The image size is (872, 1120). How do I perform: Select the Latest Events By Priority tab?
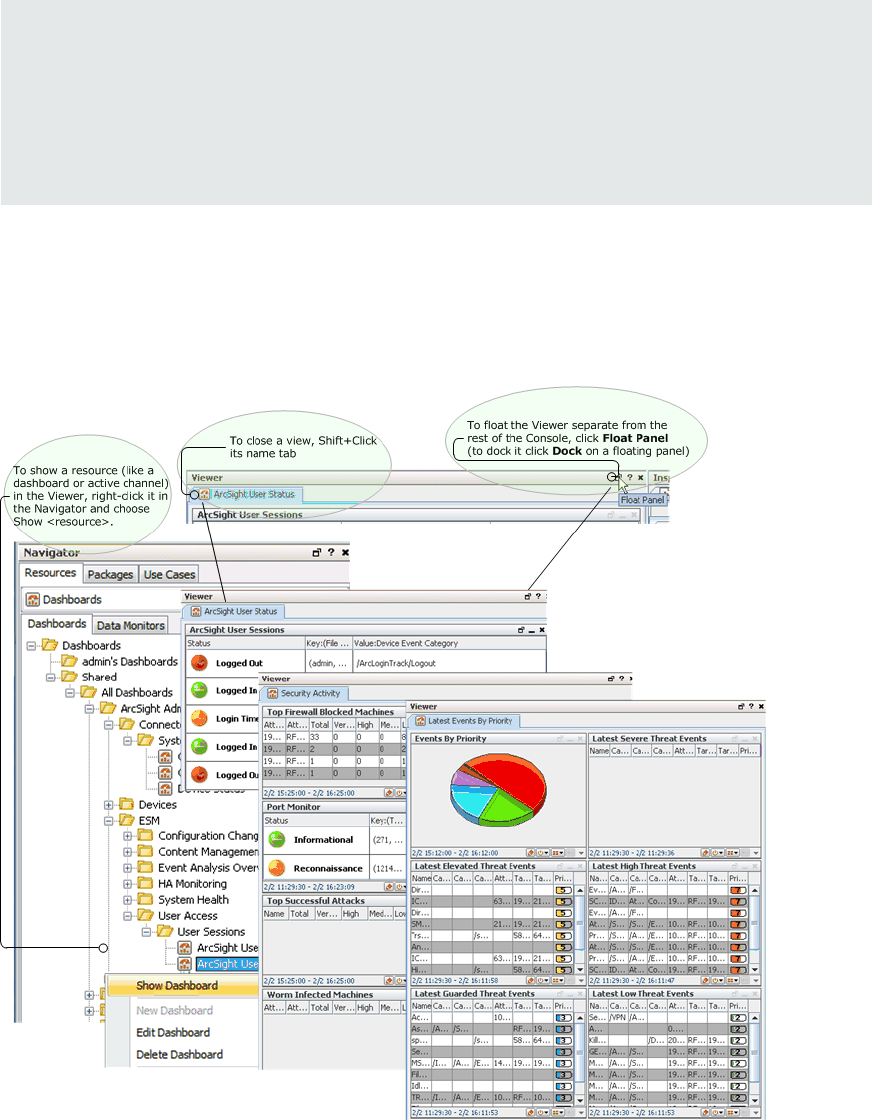click(463, 721)
